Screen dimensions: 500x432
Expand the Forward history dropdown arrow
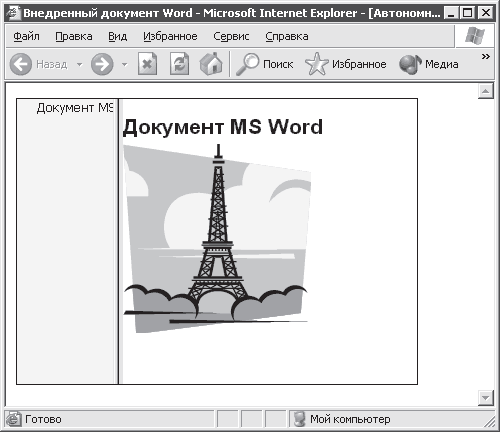125,64
